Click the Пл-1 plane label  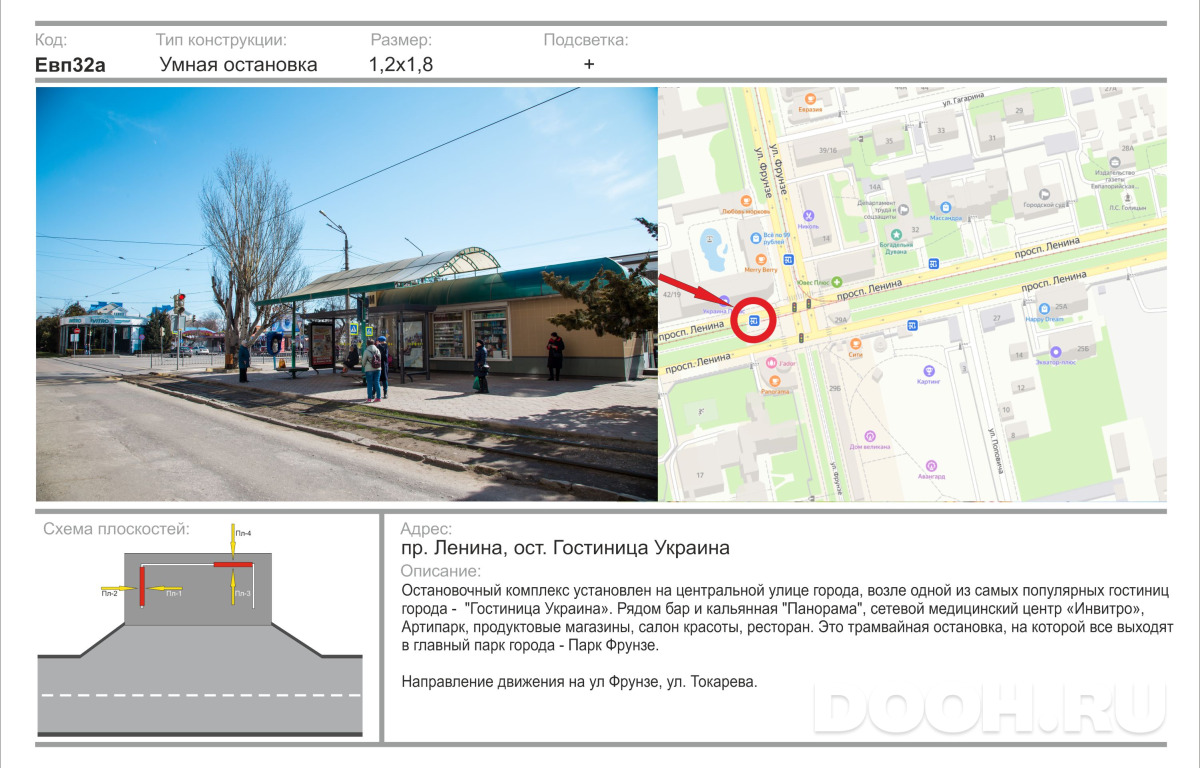174,594
